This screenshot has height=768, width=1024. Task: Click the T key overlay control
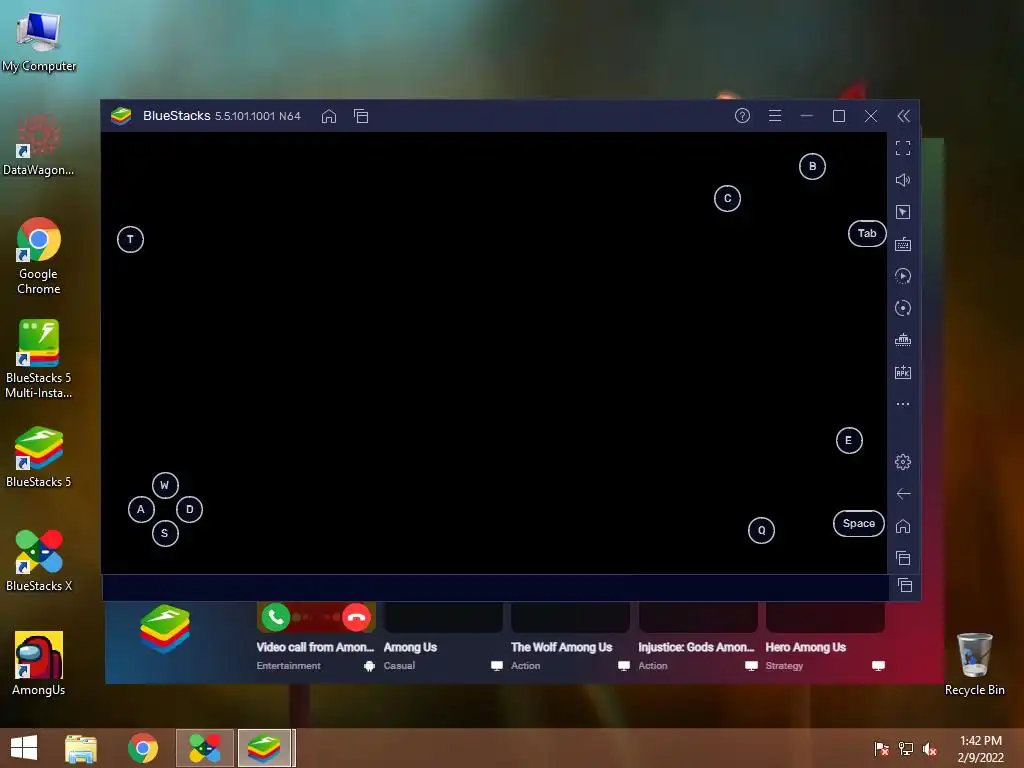[x=130, y=240]
